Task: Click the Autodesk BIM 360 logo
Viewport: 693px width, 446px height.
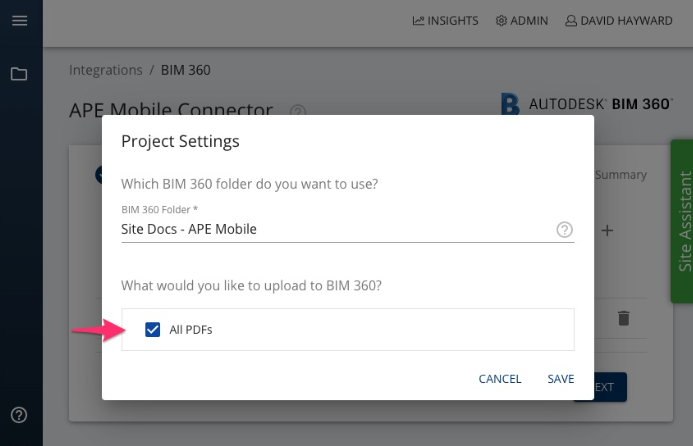Action: (x=587, y=104)
